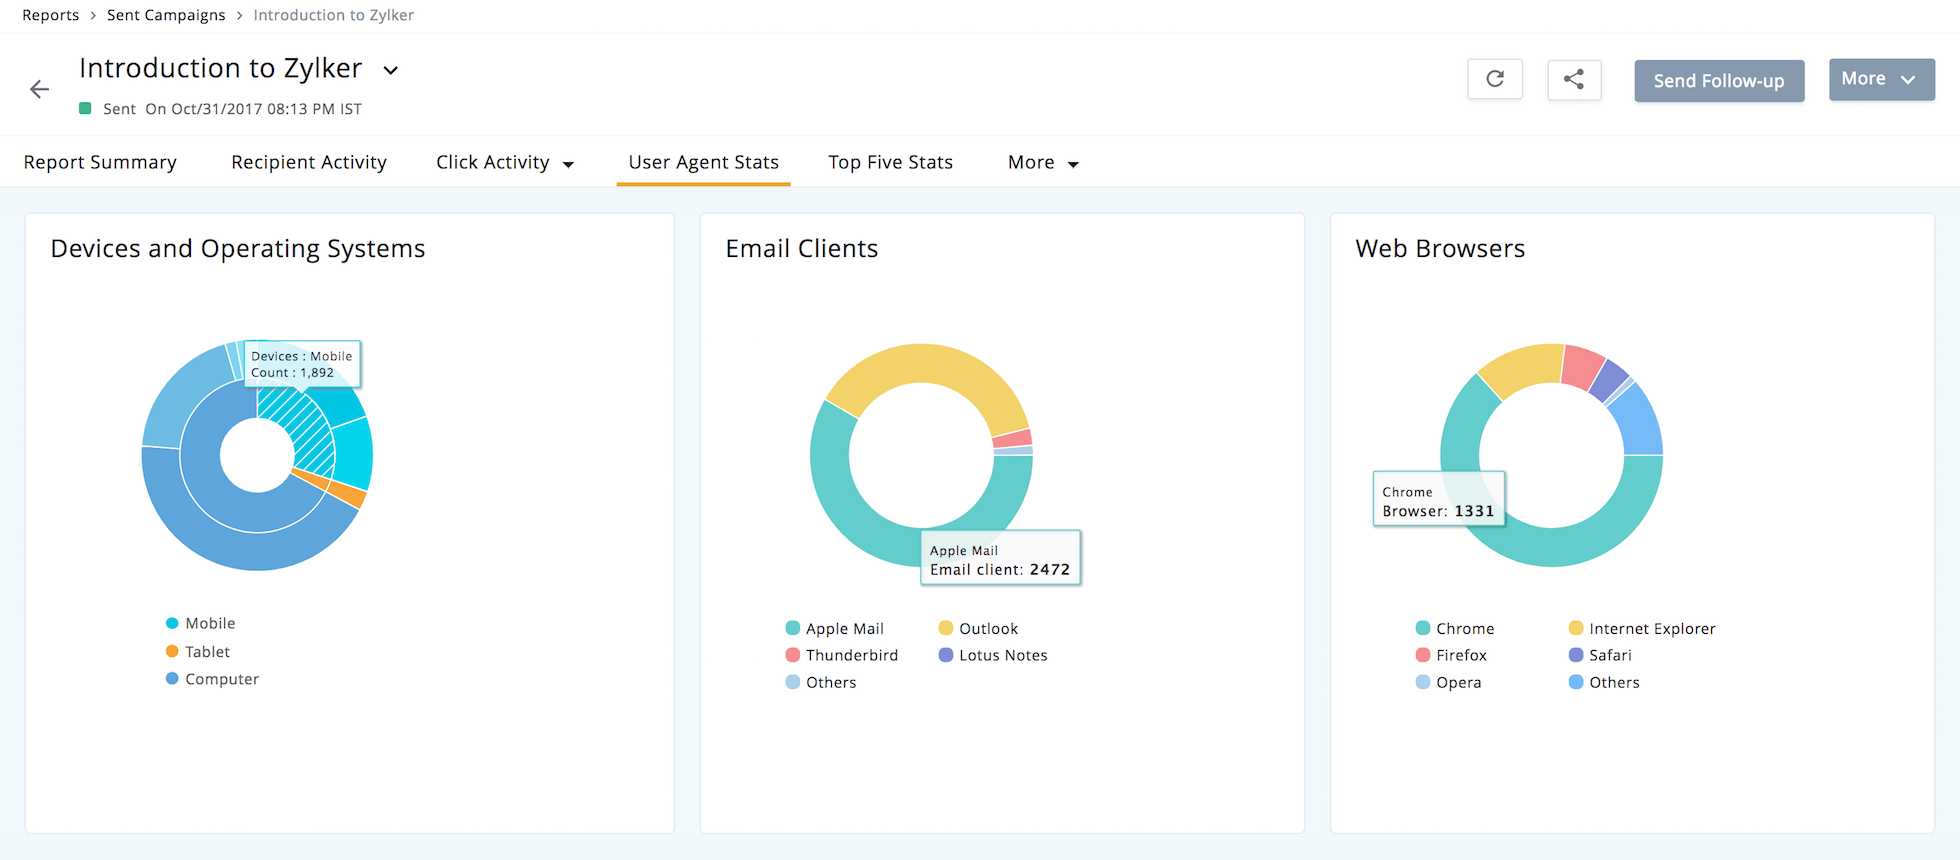
Task: Select the Top Five Stats tab
Action: (x=890, y=163)
